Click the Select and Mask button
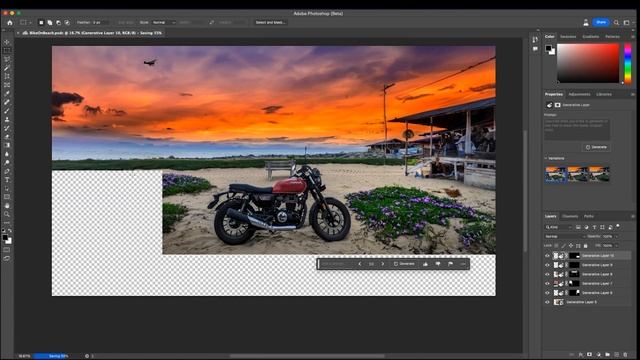The width and height of the screenshot is (640, 360). coord(270,22)
